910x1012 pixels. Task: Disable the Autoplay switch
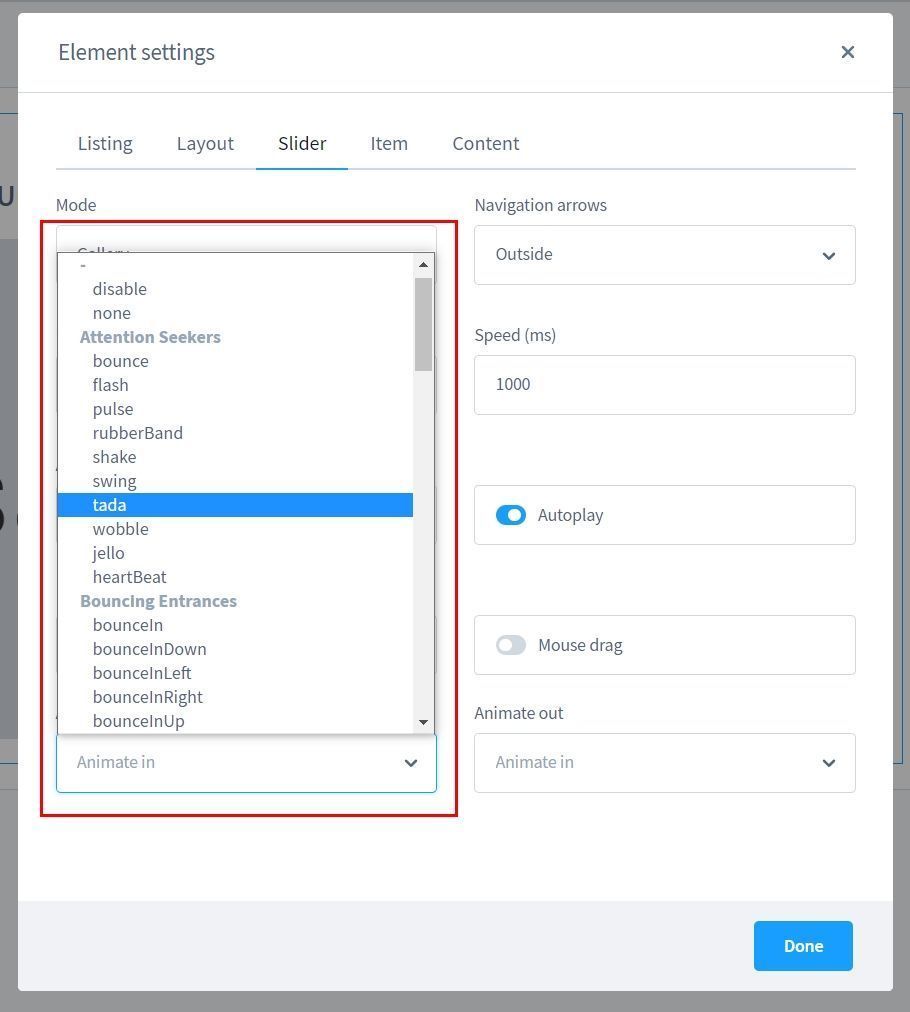coord(511,515)
